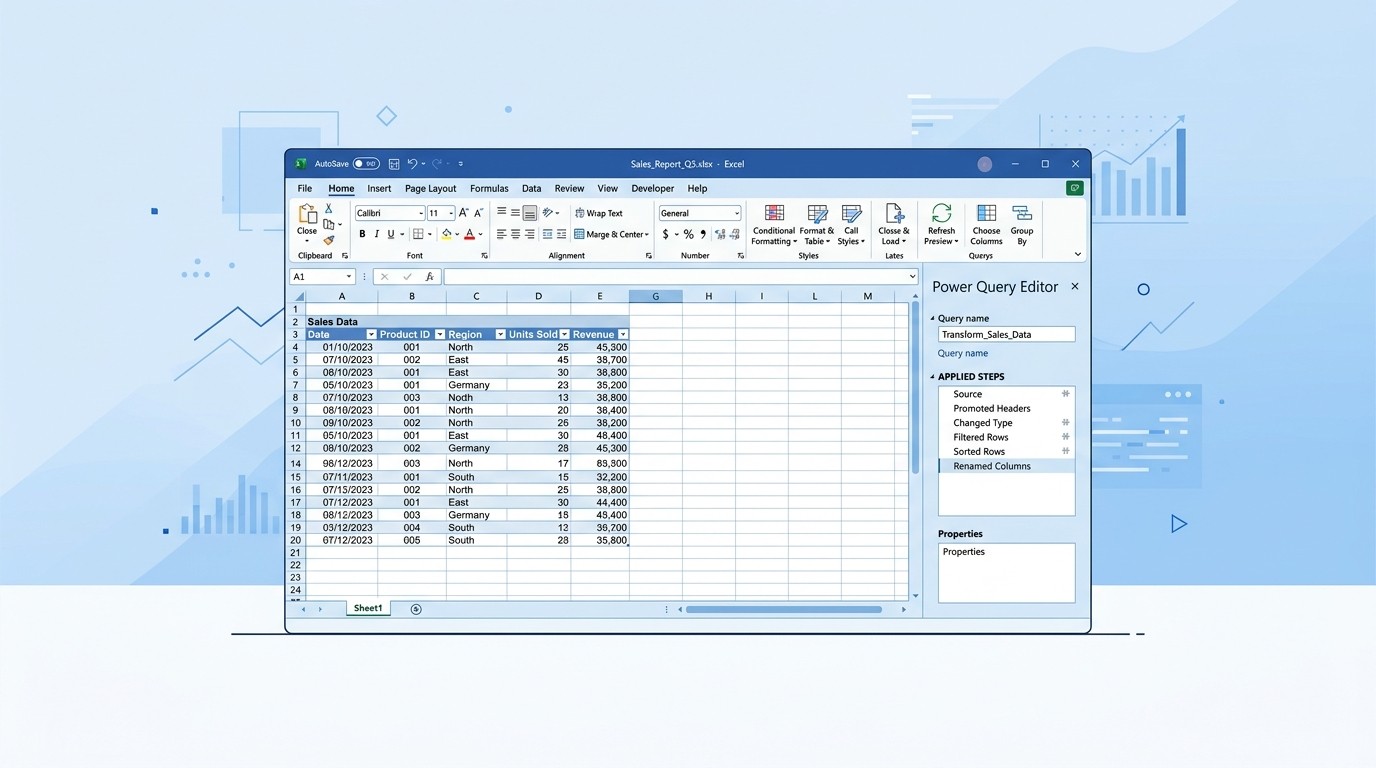Open the Customize Quick Access Toolbar arrow
The image size is (1376, 768).
pyautogui.click(x=461, y=164)
